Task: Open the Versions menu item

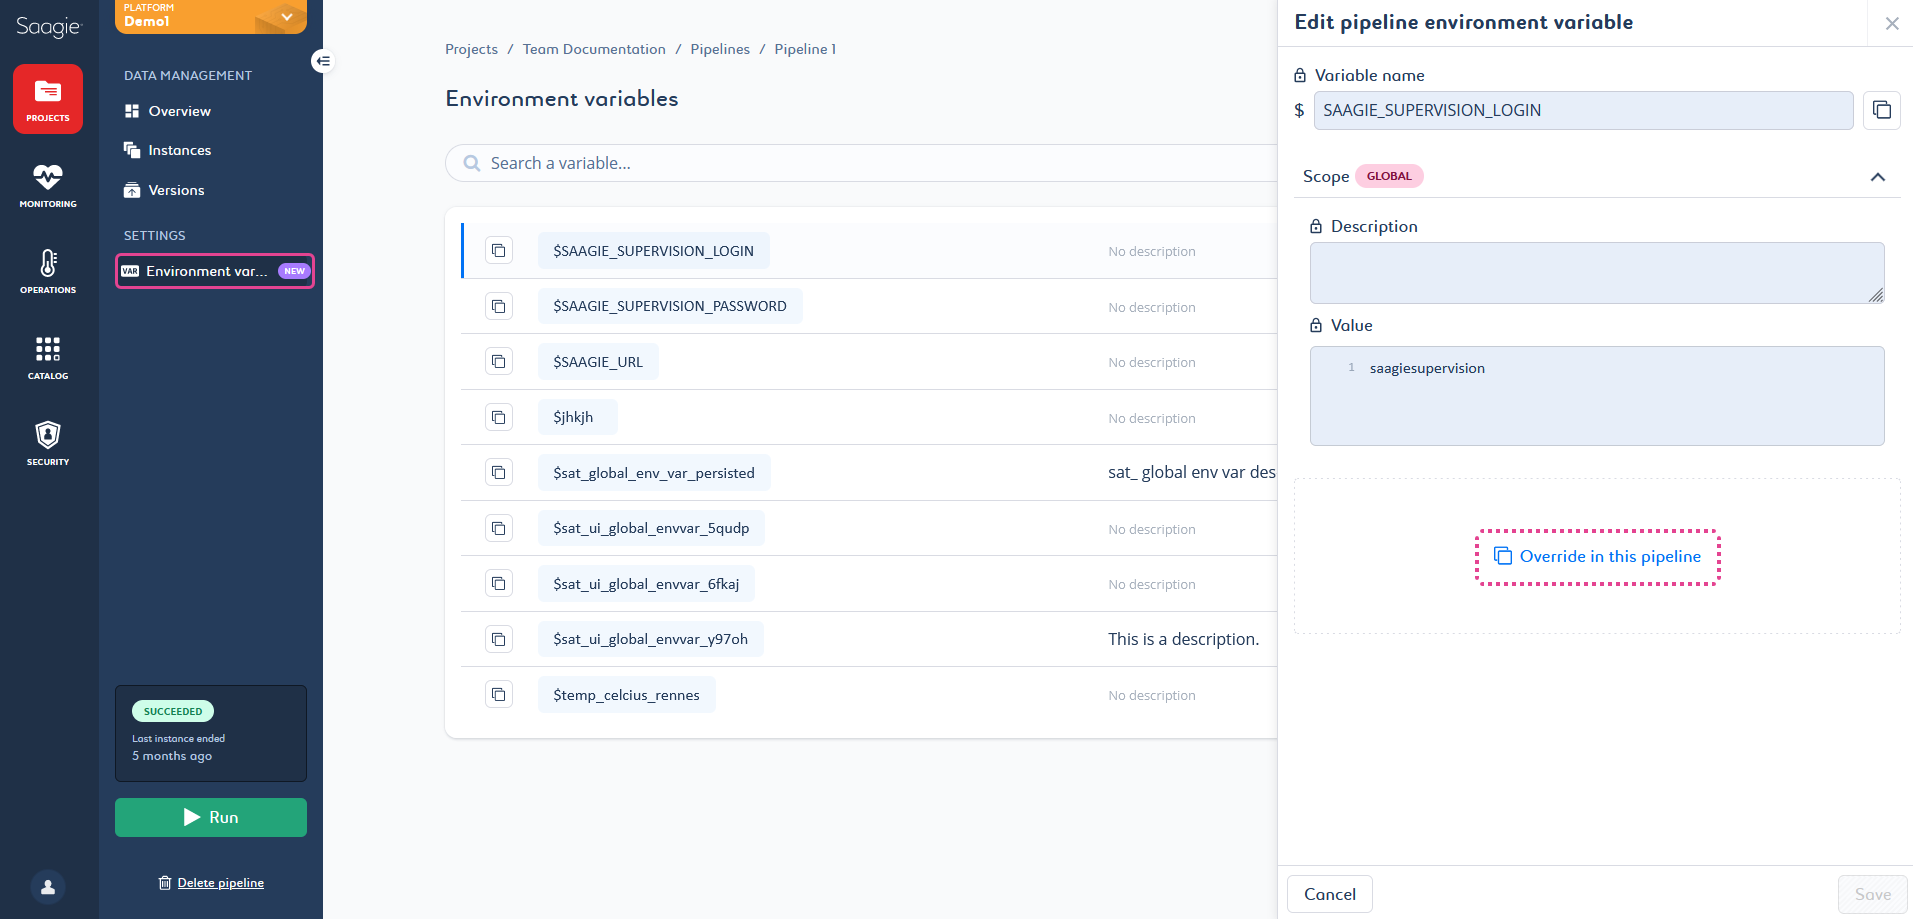Action: click(165, 190)
